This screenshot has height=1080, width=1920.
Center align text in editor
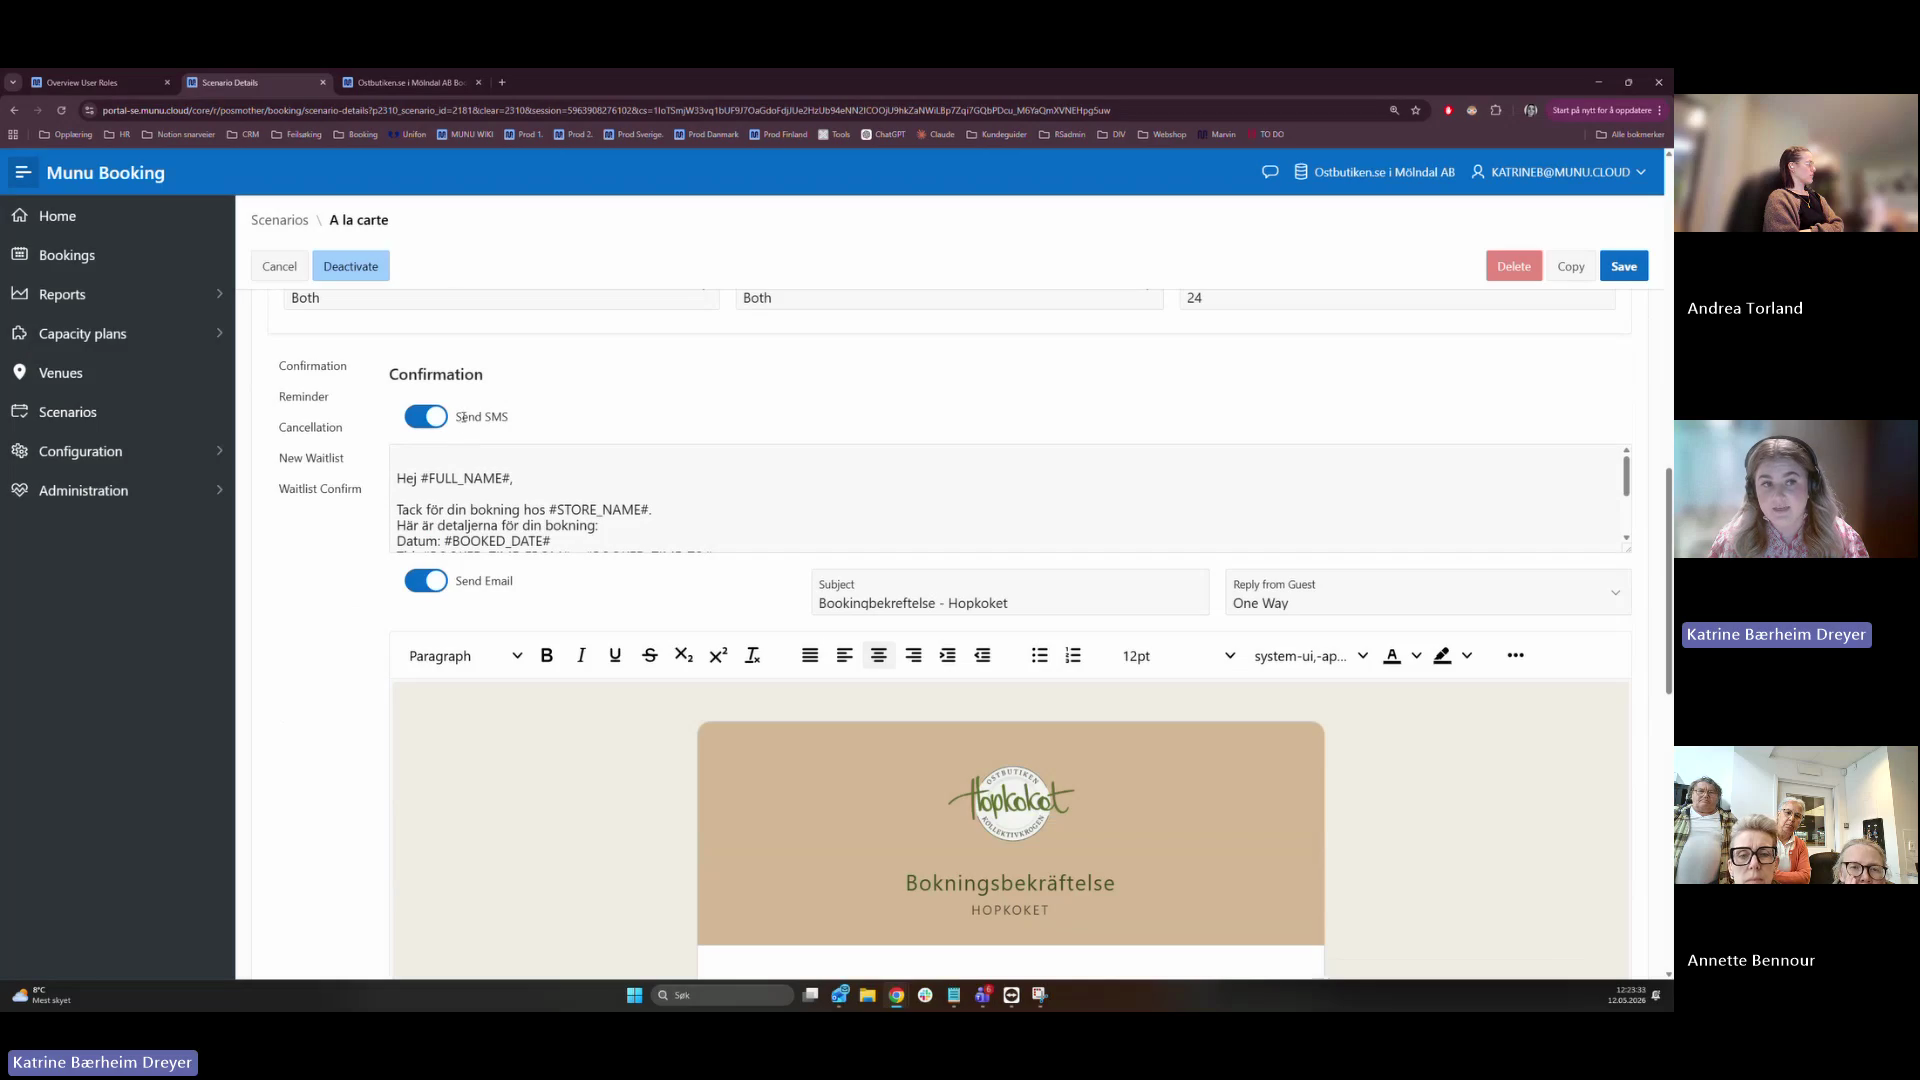879,656
